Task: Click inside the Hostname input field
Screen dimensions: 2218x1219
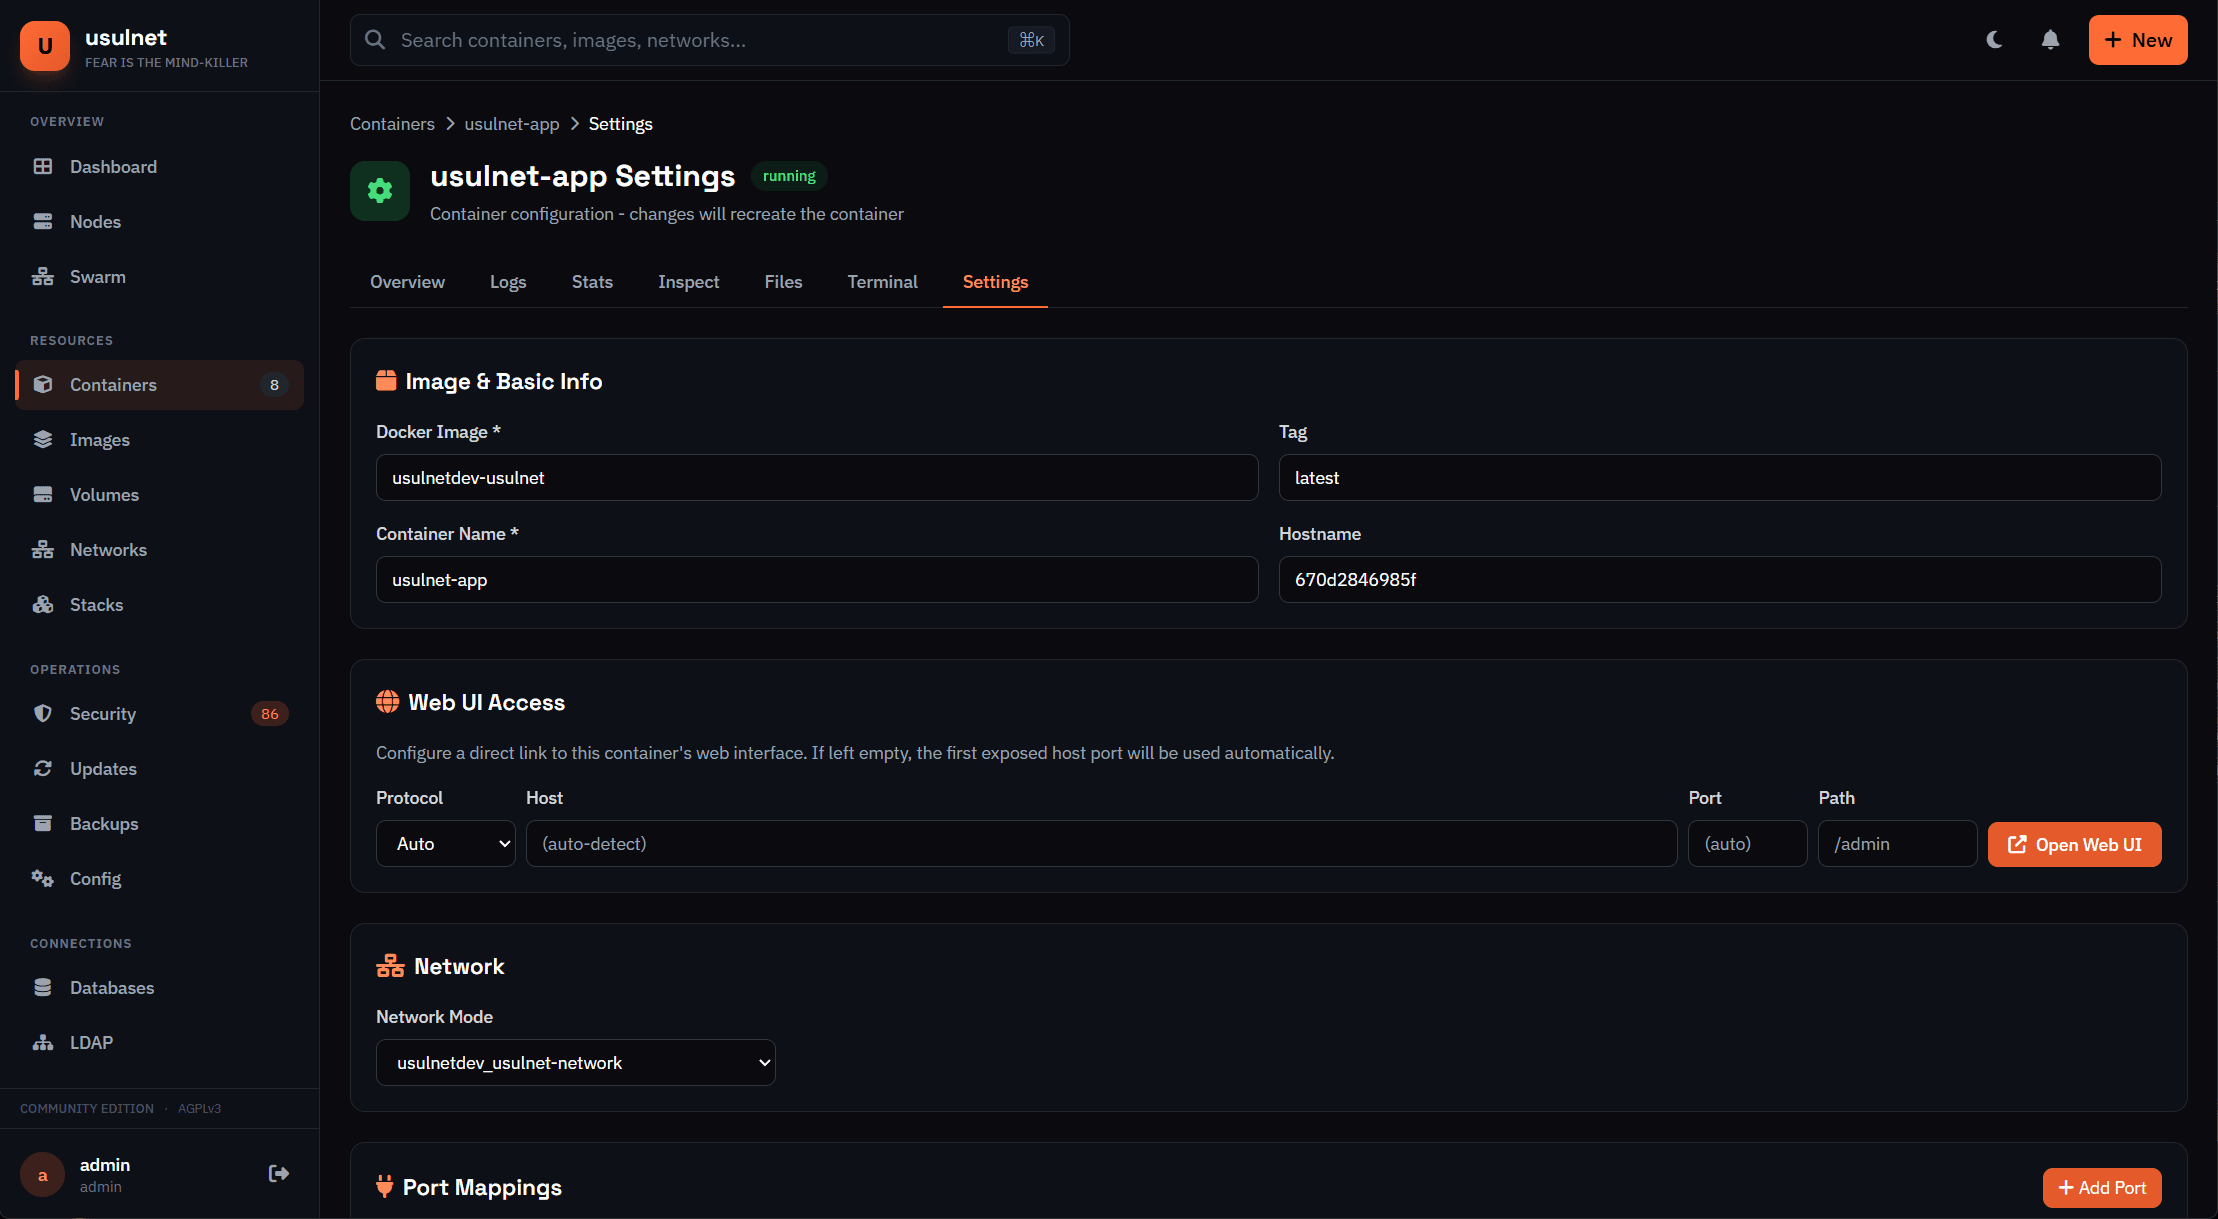Action: [1718, 579]
